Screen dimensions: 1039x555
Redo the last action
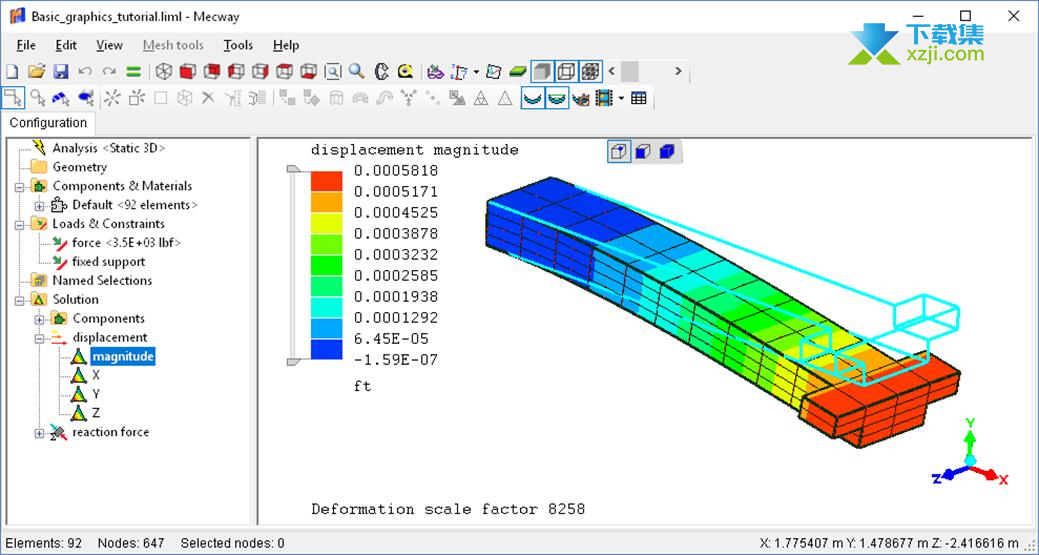coord(109,71)
